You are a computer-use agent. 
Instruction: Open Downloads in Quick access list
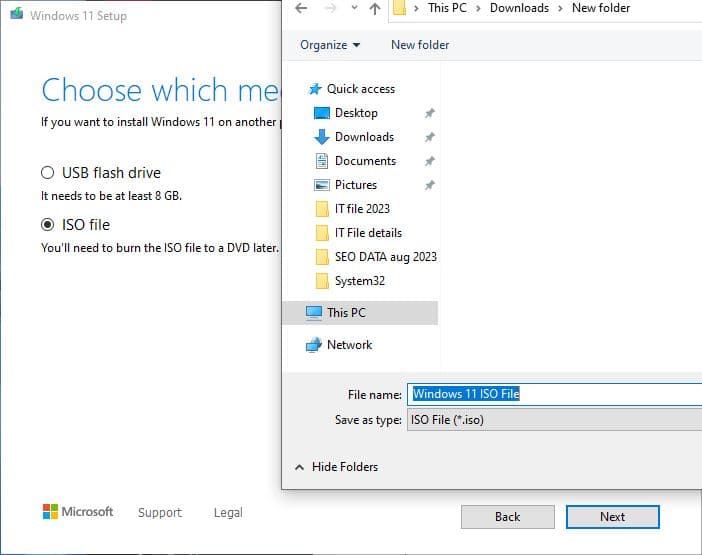coord(364,137)
